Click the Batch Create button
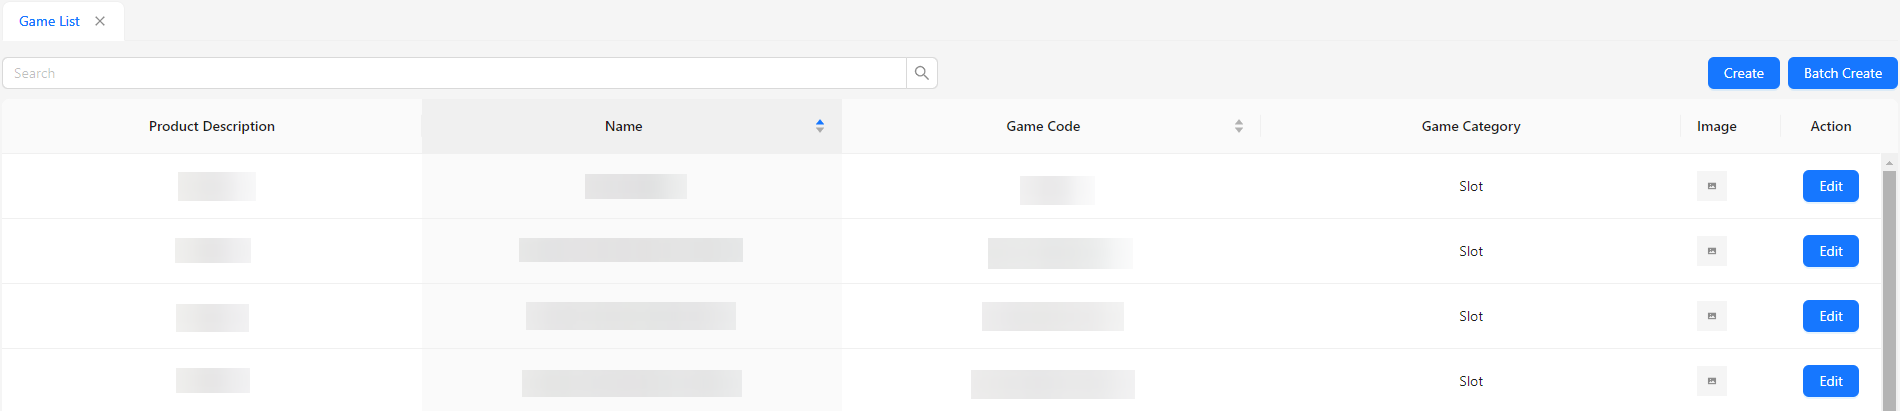The image size is (1900, 411). click(1842, 73)
